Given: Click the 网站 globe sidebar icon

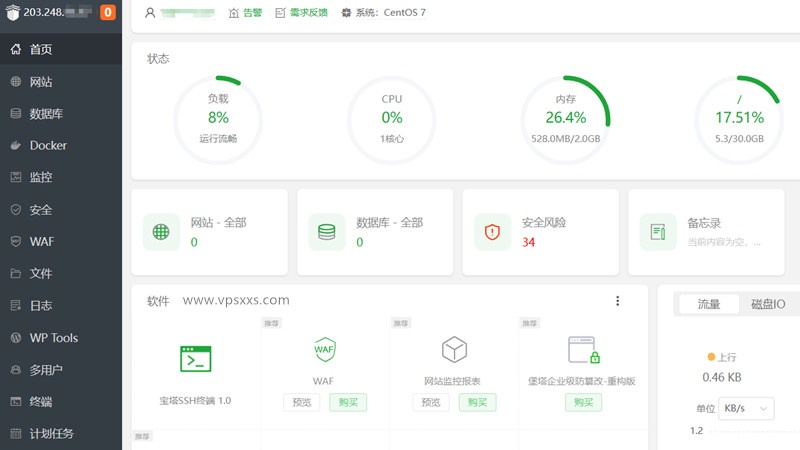Looking at the screenshot, I should point(16,81).
